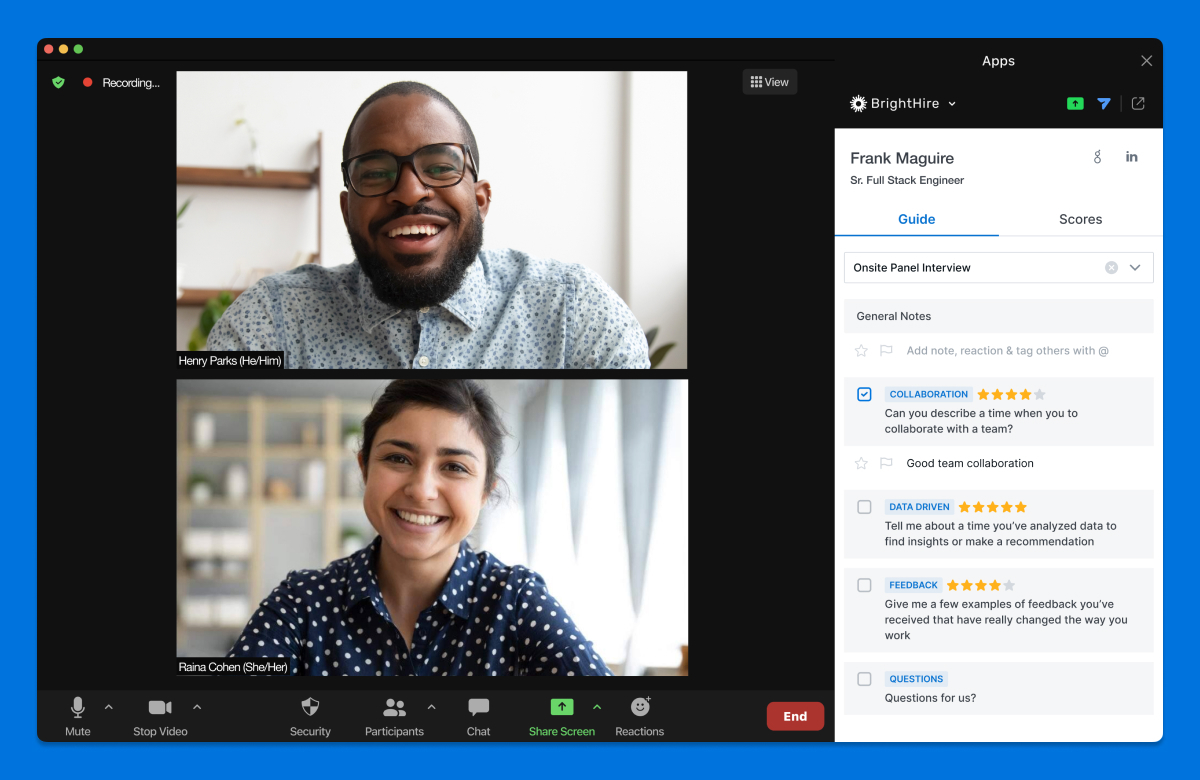1200x780 pixels.
Task: Expand the Onsite Panel Interview dropdown
Action: click(1135, 268)
